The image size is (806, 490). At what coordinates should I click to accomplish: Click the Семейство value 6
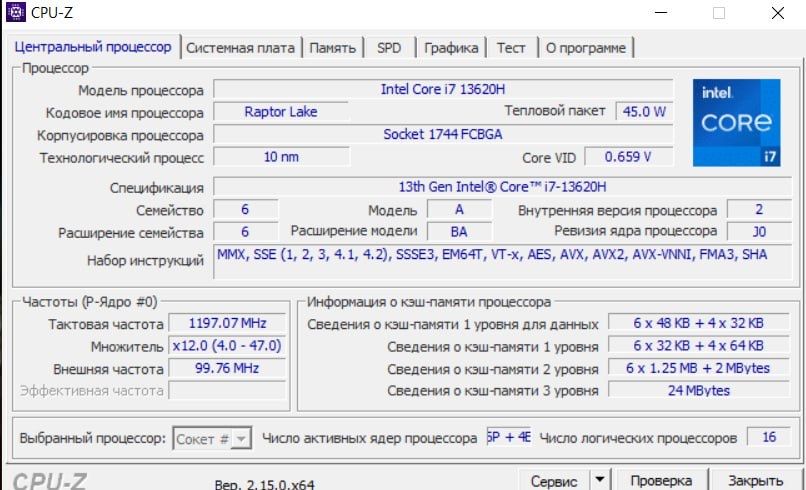tap(245, 209)
